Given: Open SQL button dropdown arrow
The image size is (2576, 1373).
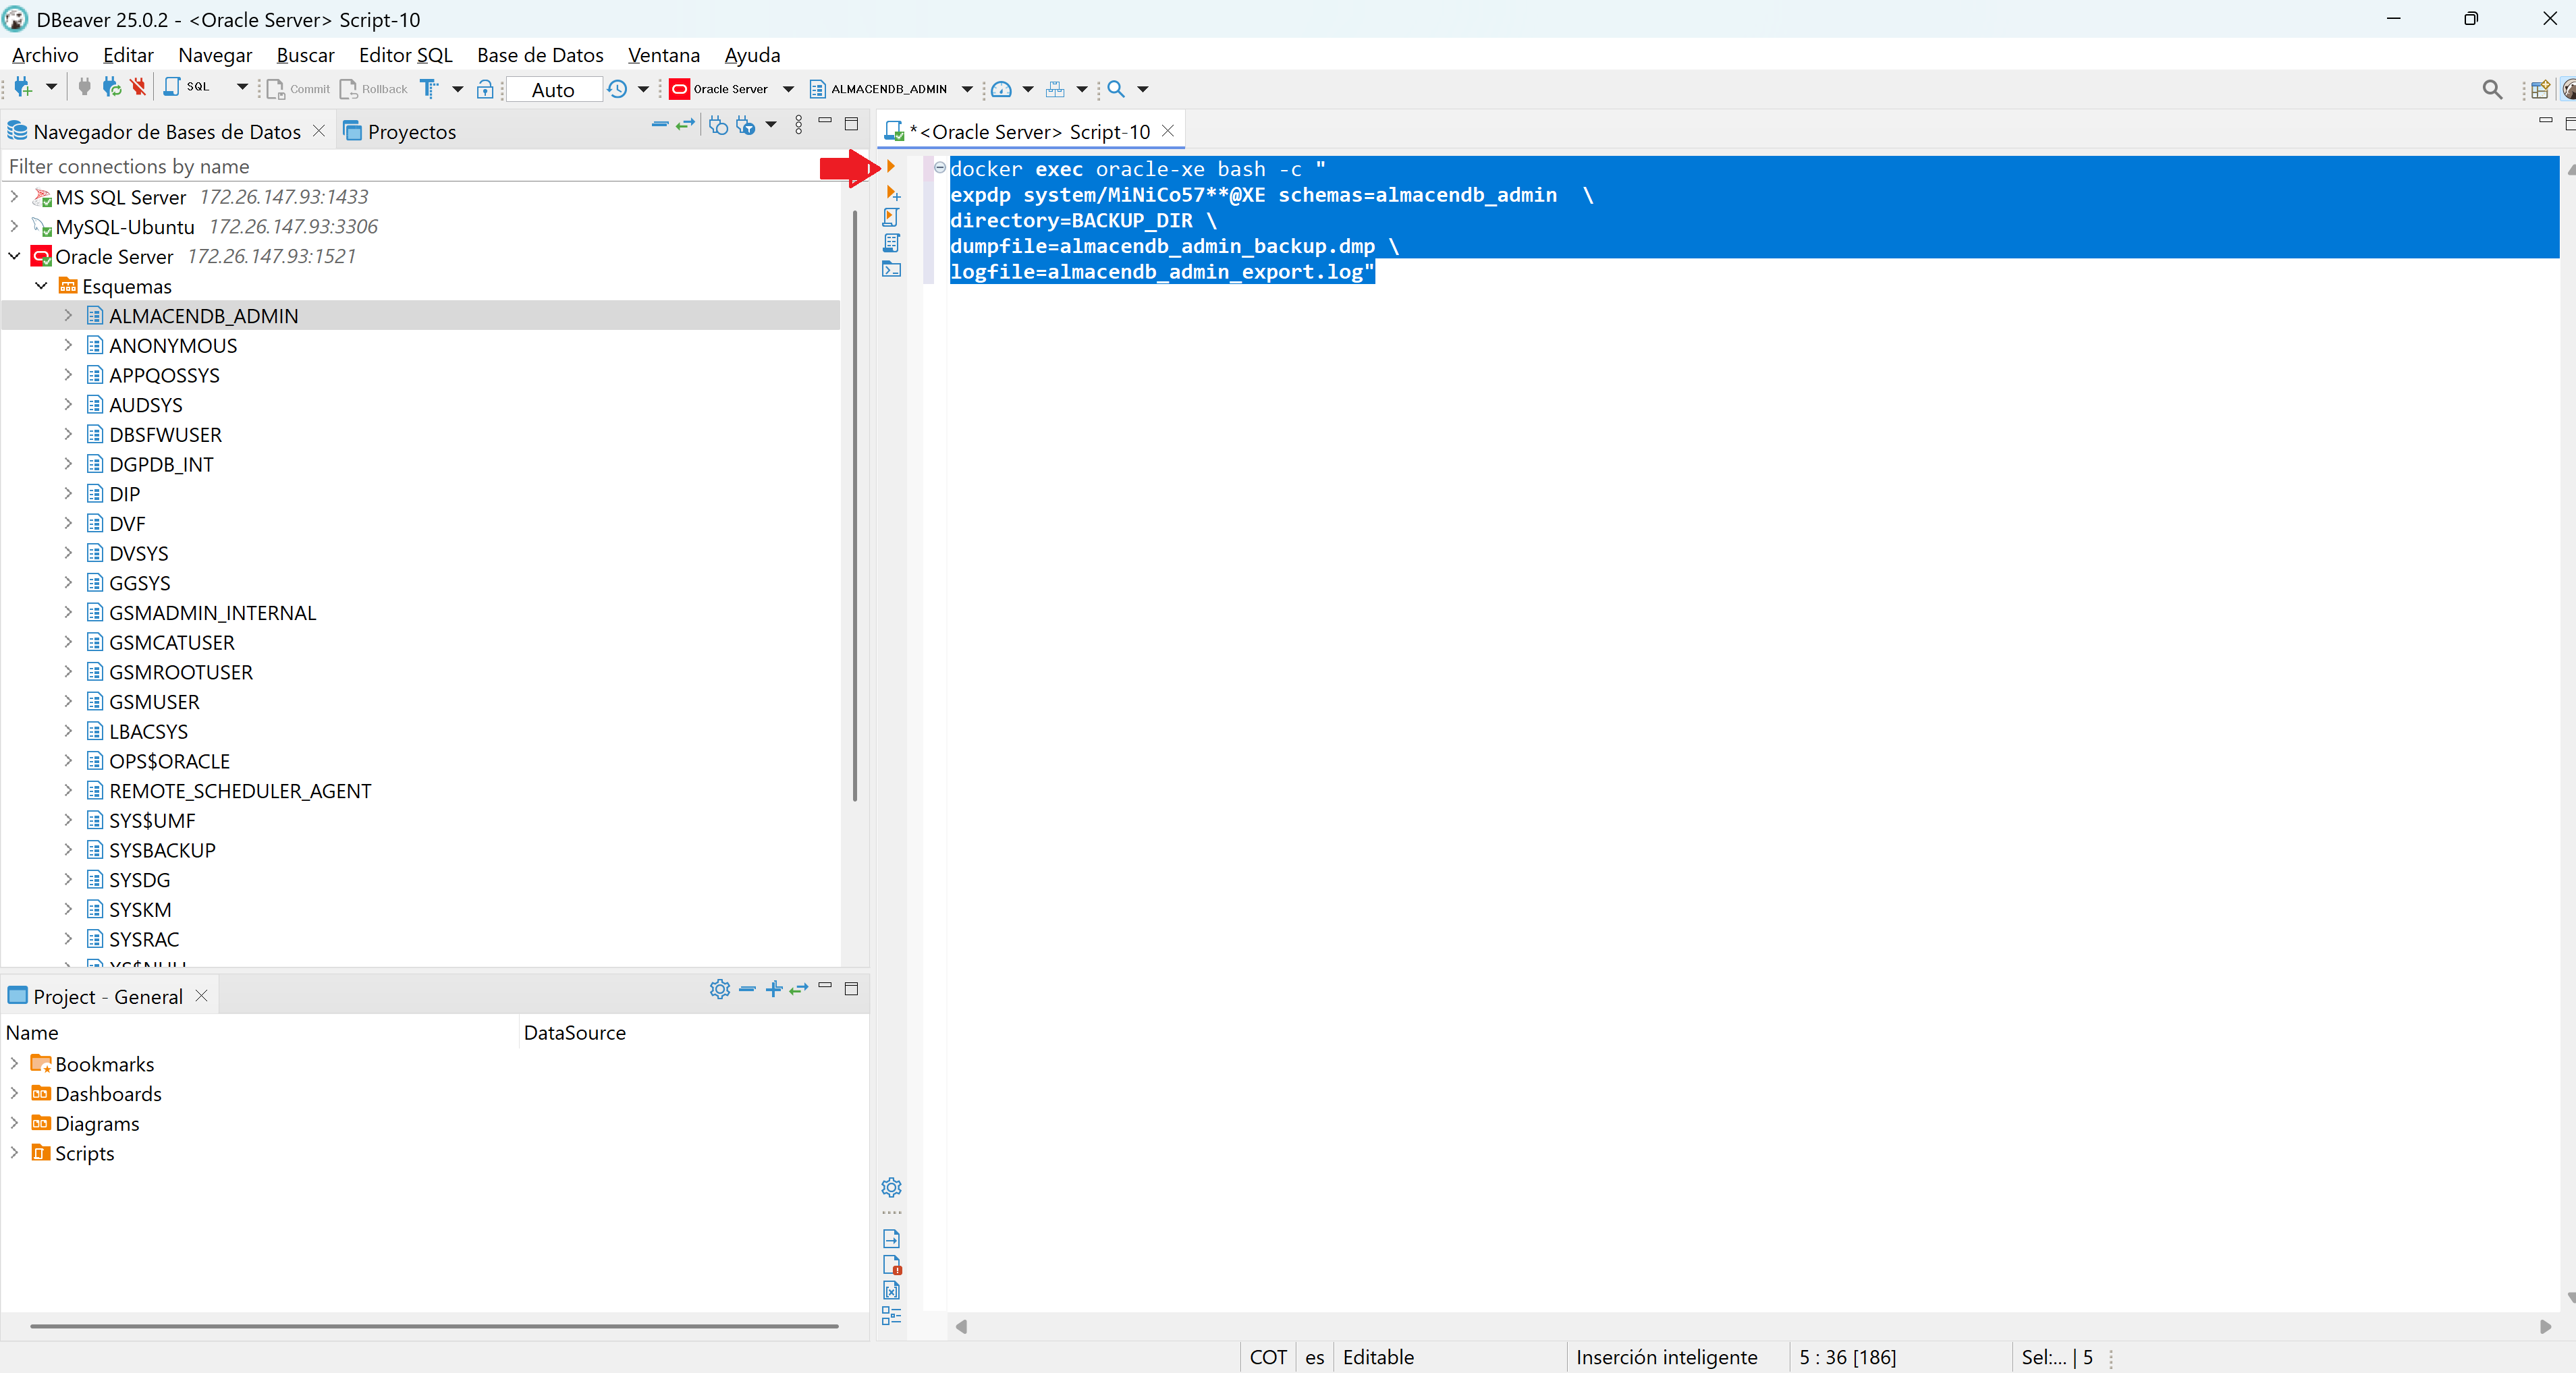Looking at the screenshot, I should [241, 88].
